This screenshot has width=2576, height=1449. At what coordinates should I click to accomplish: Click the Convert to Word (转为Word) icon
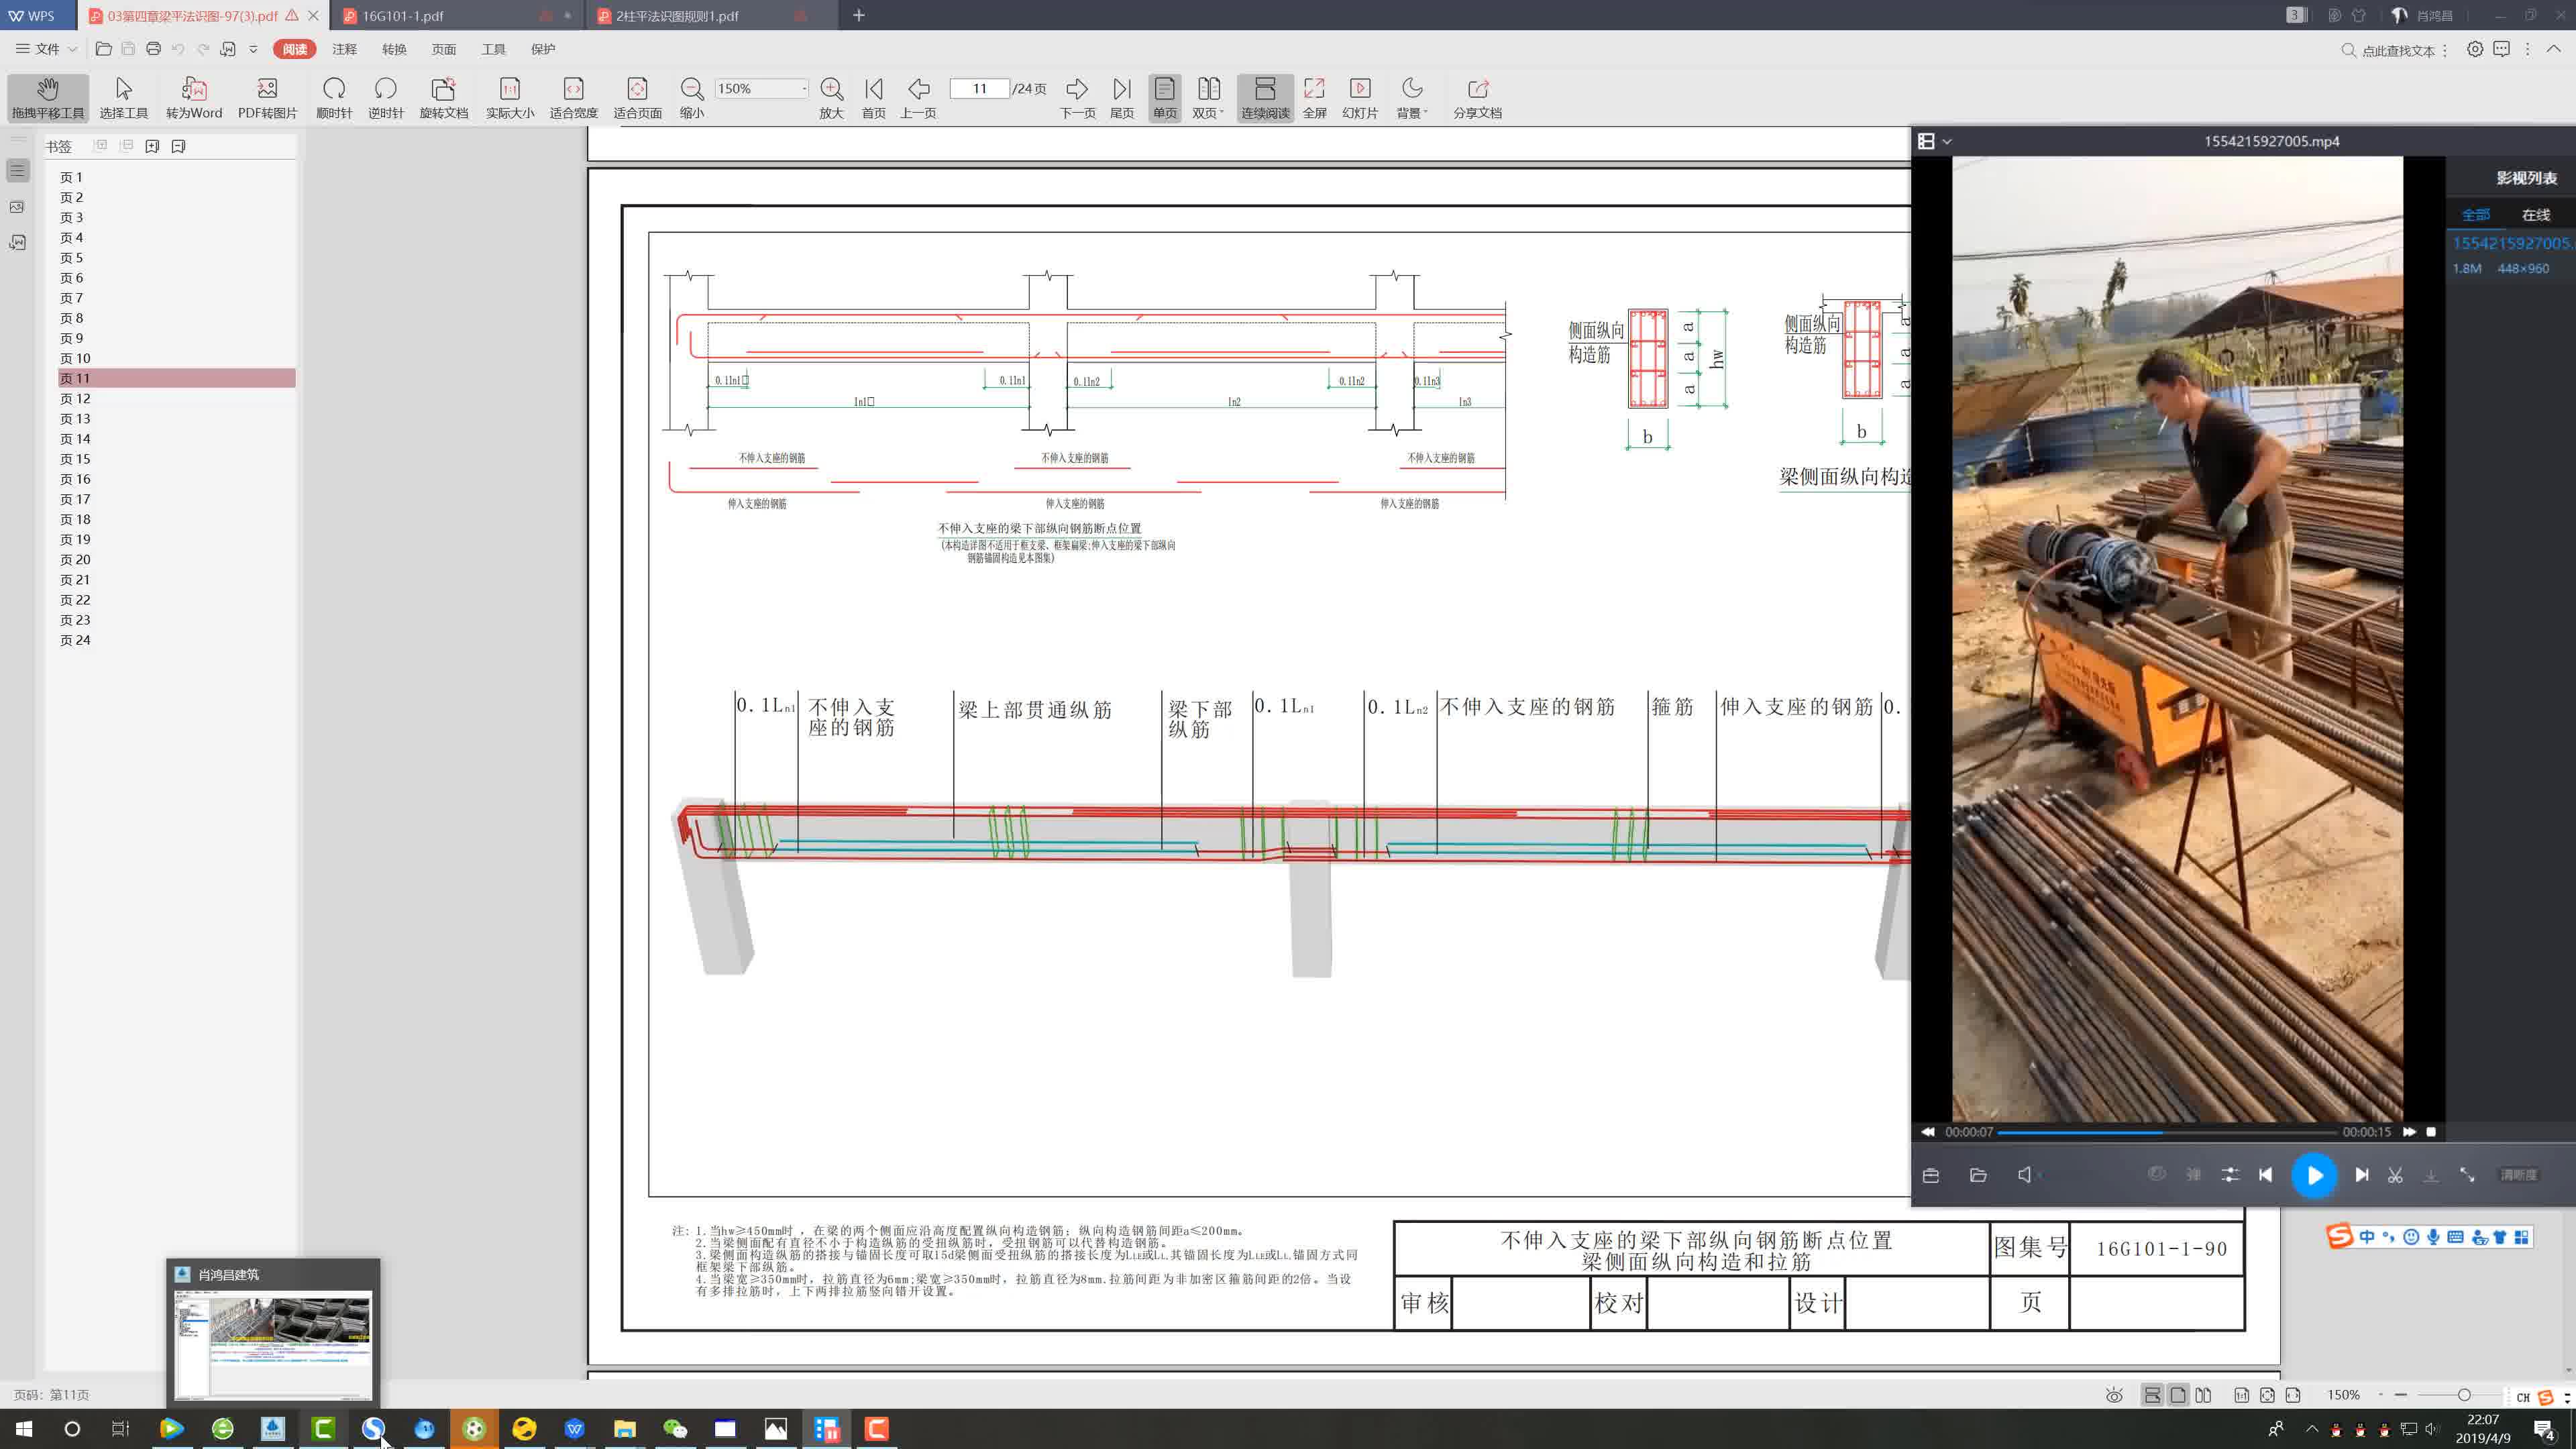tap(194, 89)
